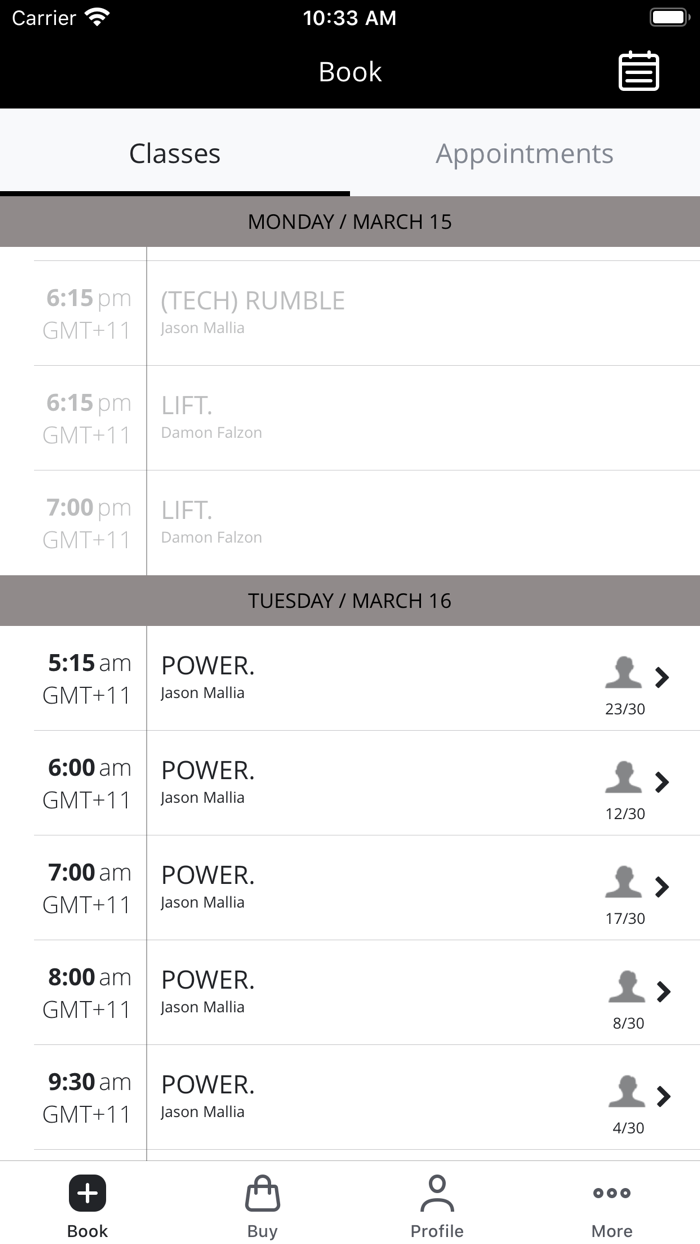This screenshot has height=1244, width=700.
Task: Open the 6:00 am POWER class title
Action: pyautogui.click(x=208, y=771)
